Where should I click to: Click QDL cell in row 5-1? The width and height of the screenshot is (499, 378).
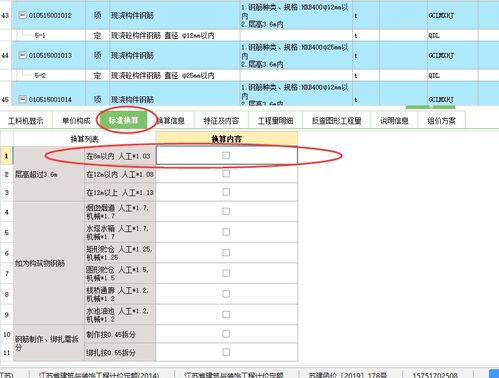pos(453,35)
